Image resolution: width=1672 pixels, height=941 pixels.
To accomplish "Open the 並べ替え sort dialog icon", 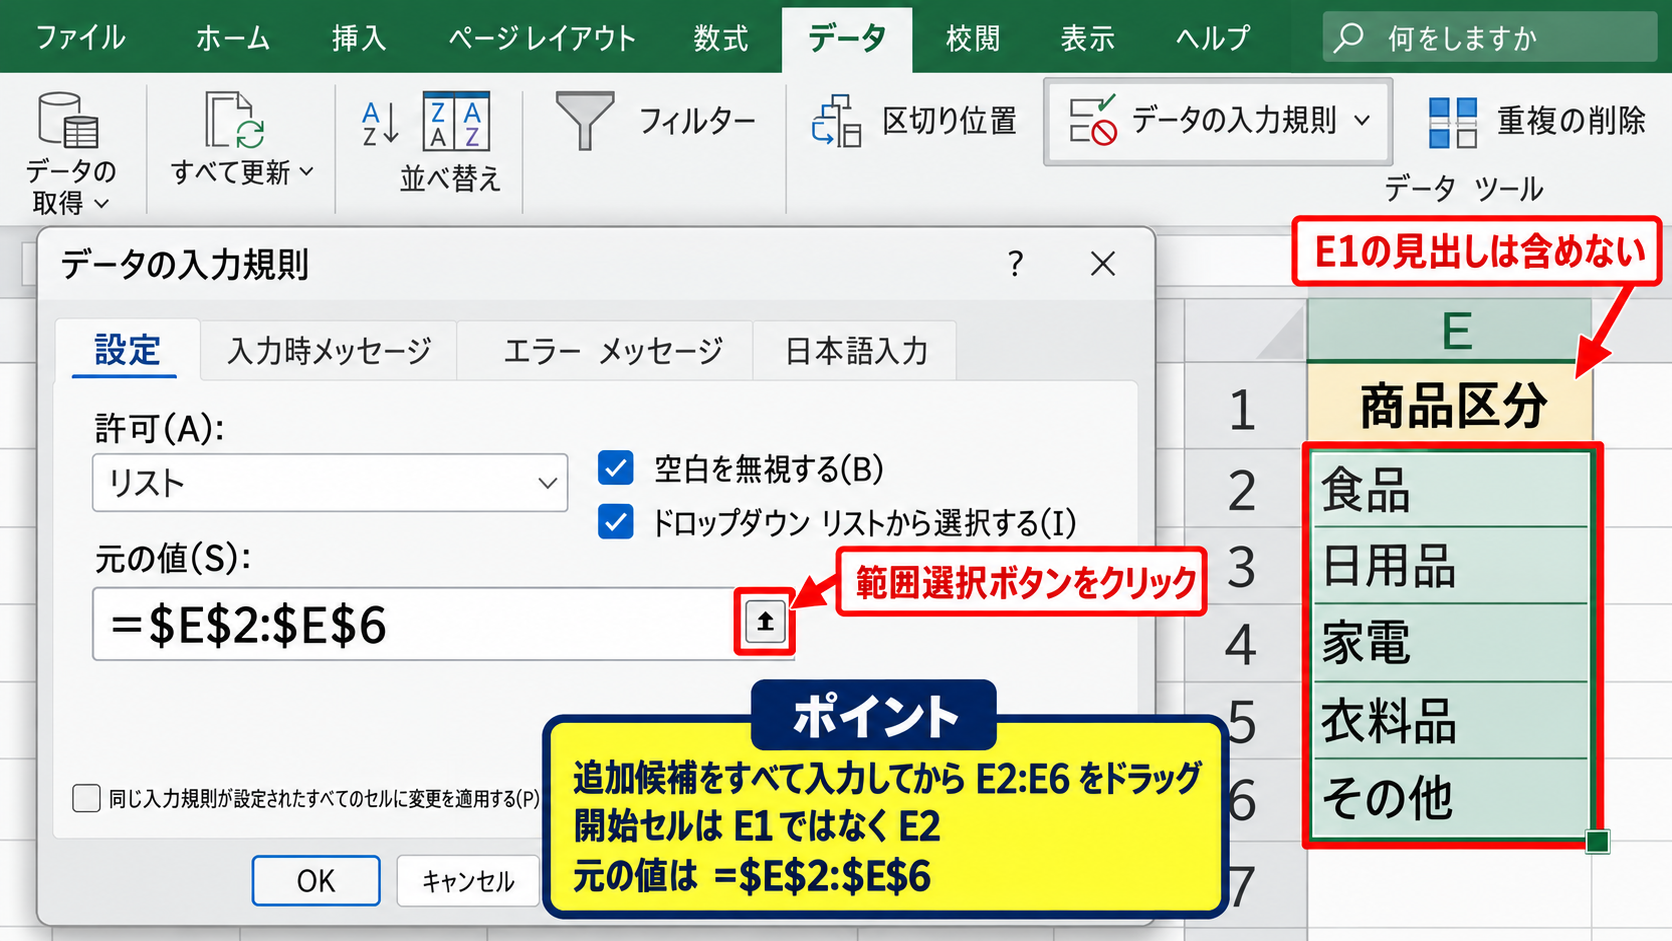I will (456, 122).
